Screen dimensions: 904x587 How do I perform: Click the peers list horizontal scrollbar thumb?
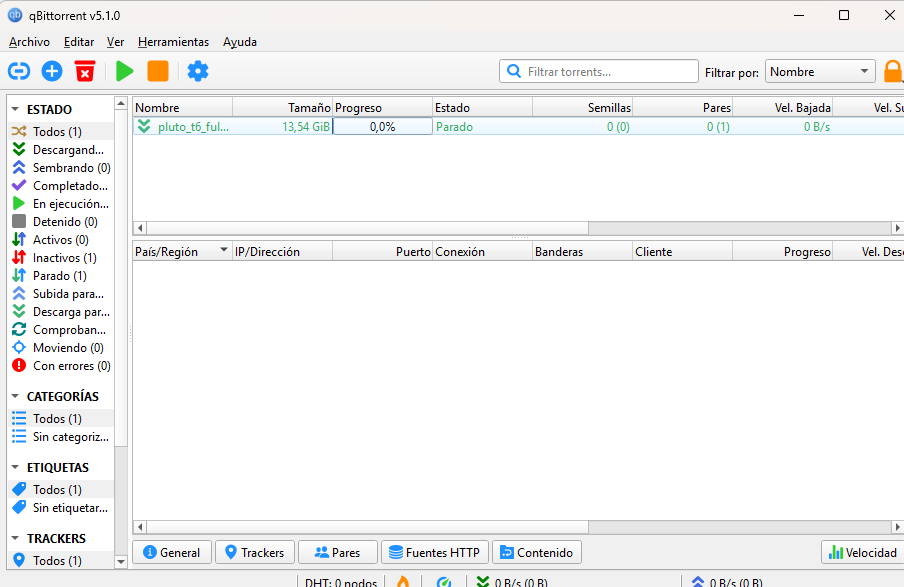point(367,526)
